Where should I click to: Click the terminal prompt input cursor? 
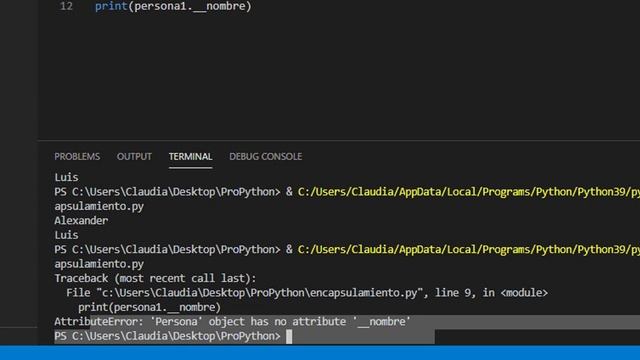pos(289,337)
